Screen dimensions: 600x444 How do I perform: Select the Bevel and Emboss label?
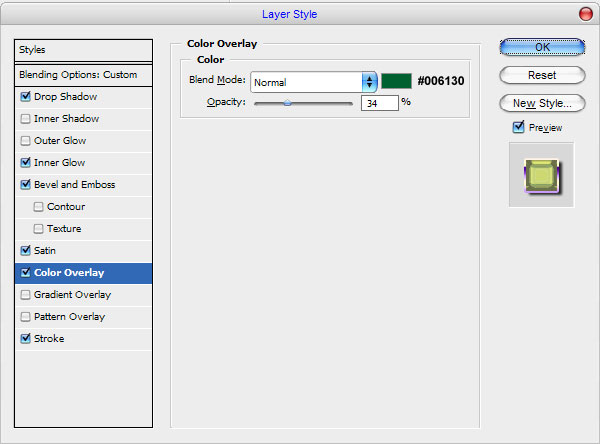tap(75, 184)
